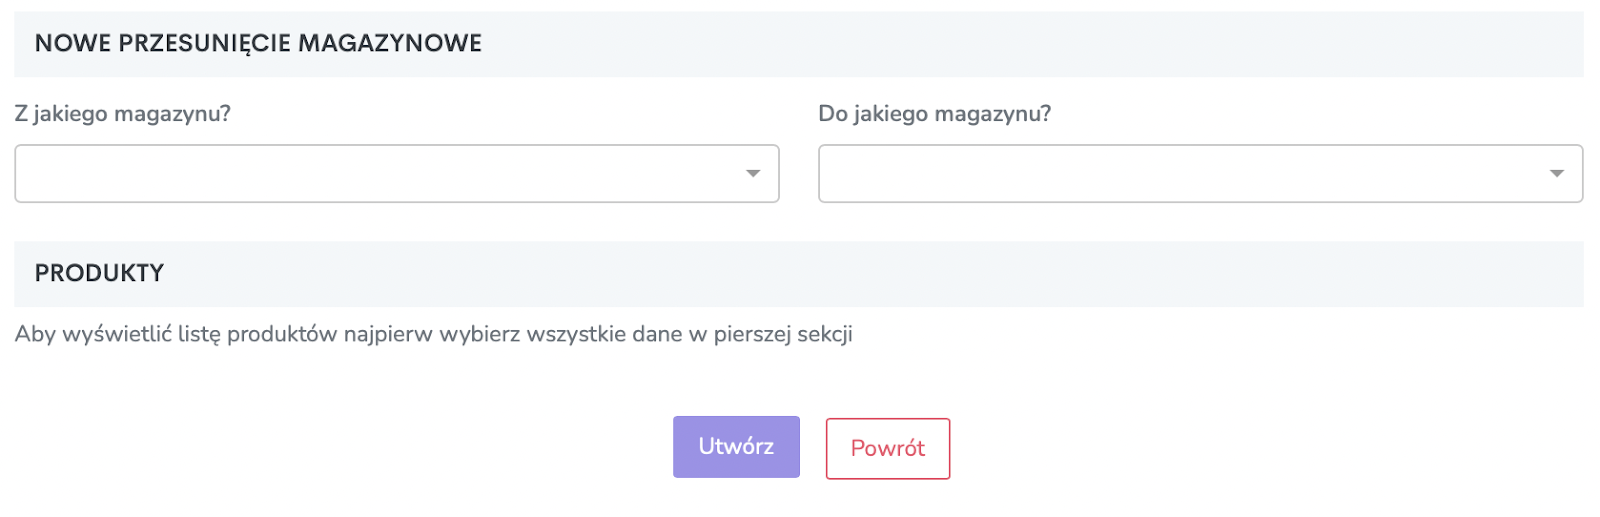This screenshot has height=517, width=1600.
Task: Click the arrow icon of destination warehouse select
Action: coord(1556,174)
